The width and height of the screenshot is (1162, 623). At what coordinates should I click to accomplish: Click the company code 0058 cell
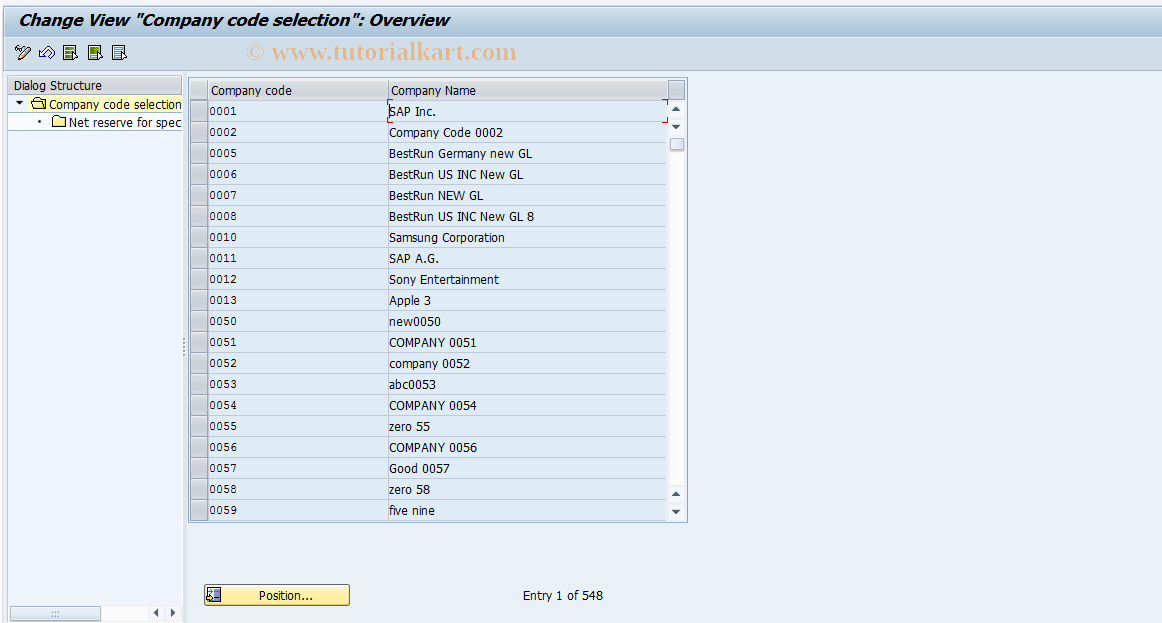[298, 489]
